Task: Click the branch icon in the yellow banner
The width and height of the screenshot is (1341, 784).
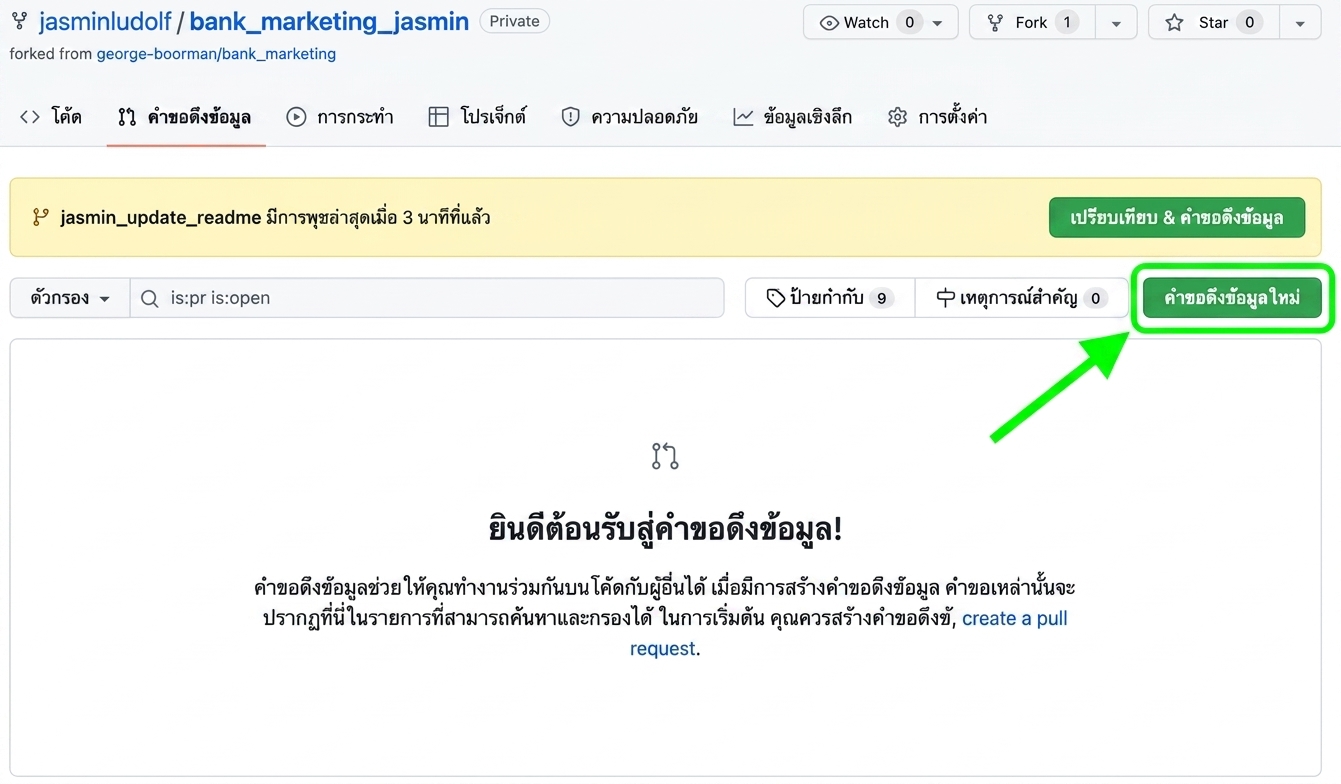Action: coord(41,217)
